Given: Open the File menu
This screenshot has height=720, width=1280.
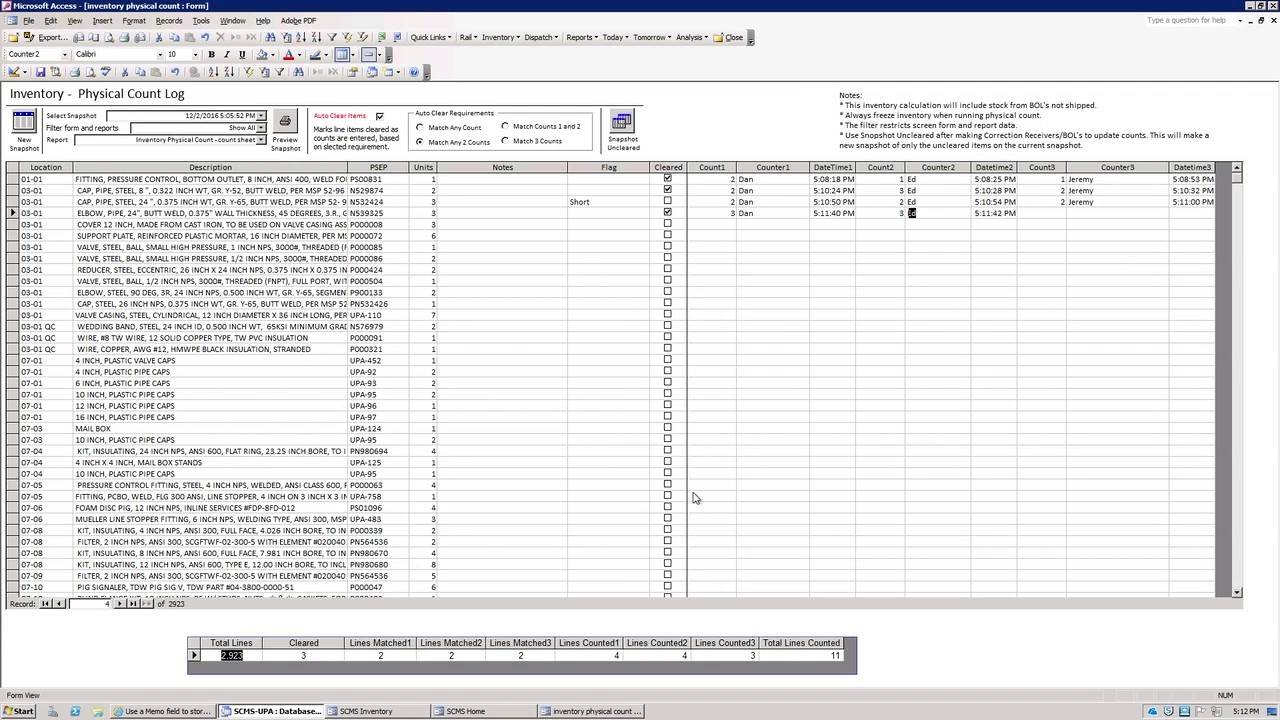Looking at the screenshot, I should click(x=28, y=20).
